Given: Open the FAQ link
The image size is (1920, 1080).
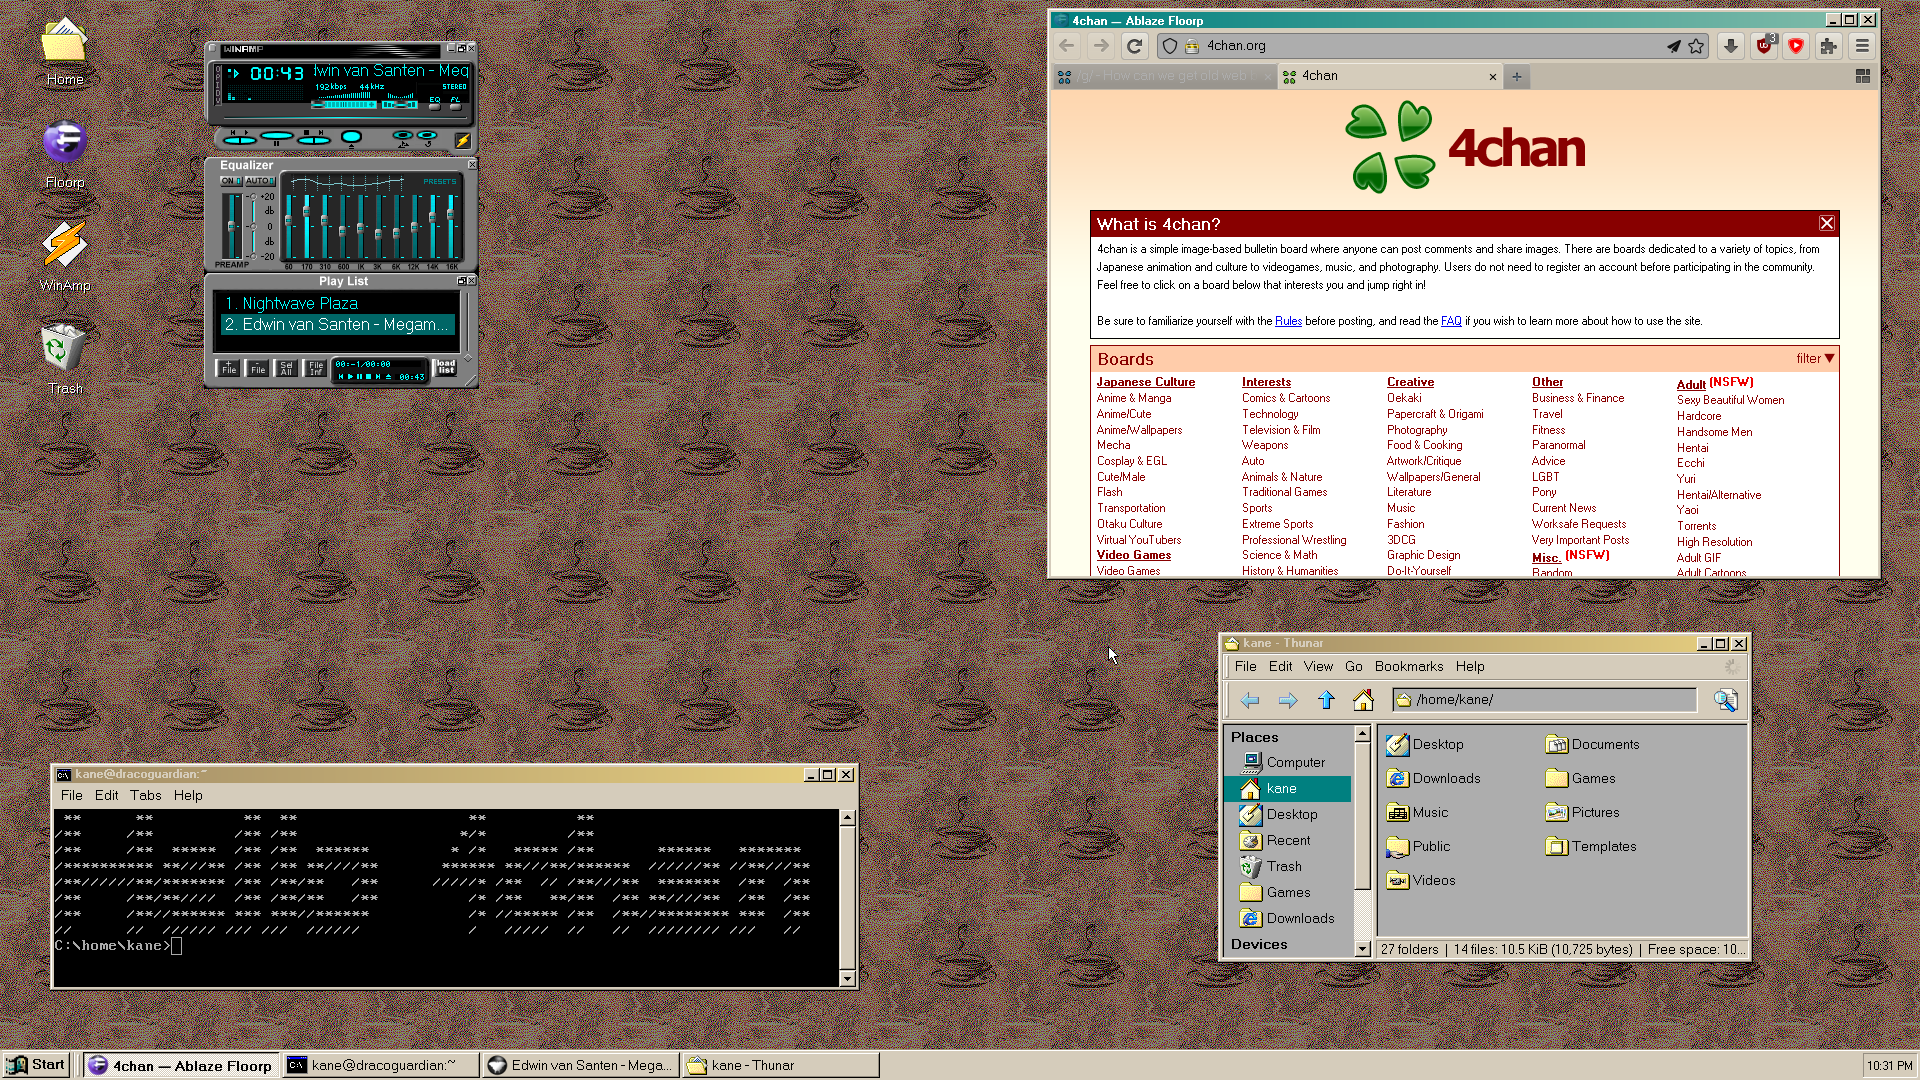Looking at the screenshot, I should click(1451, 321).
